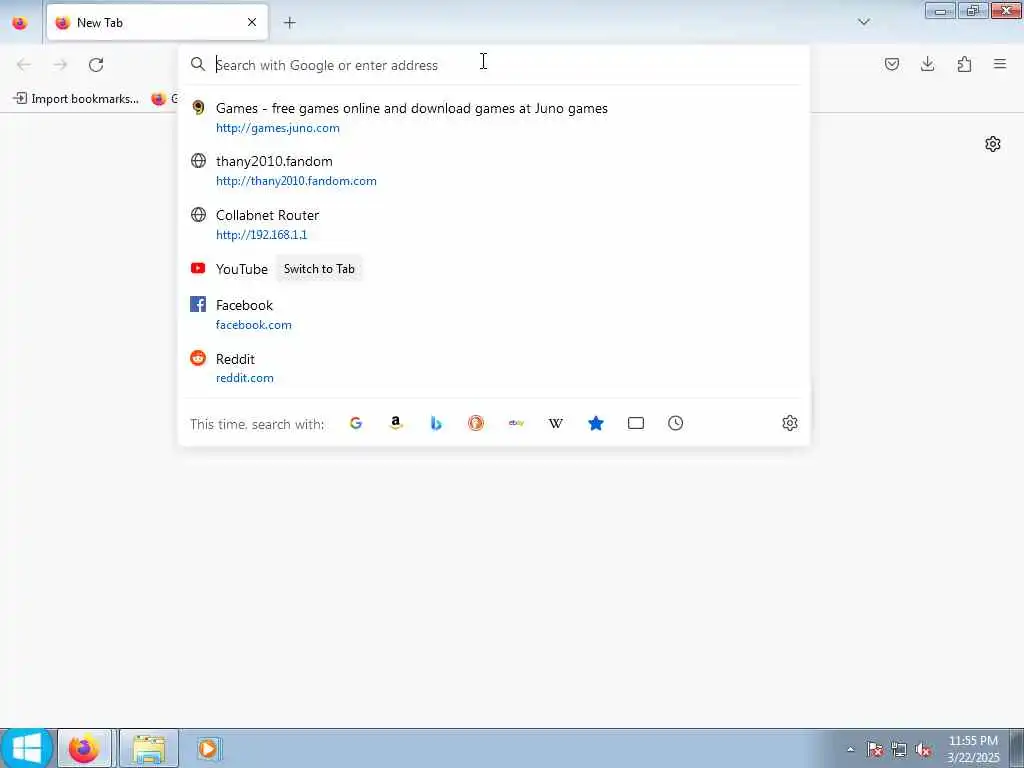Image resolution: width=1024 pixels, height=768 pixels.
Task: Open media player taskbar icon
Action: (208, 748)
